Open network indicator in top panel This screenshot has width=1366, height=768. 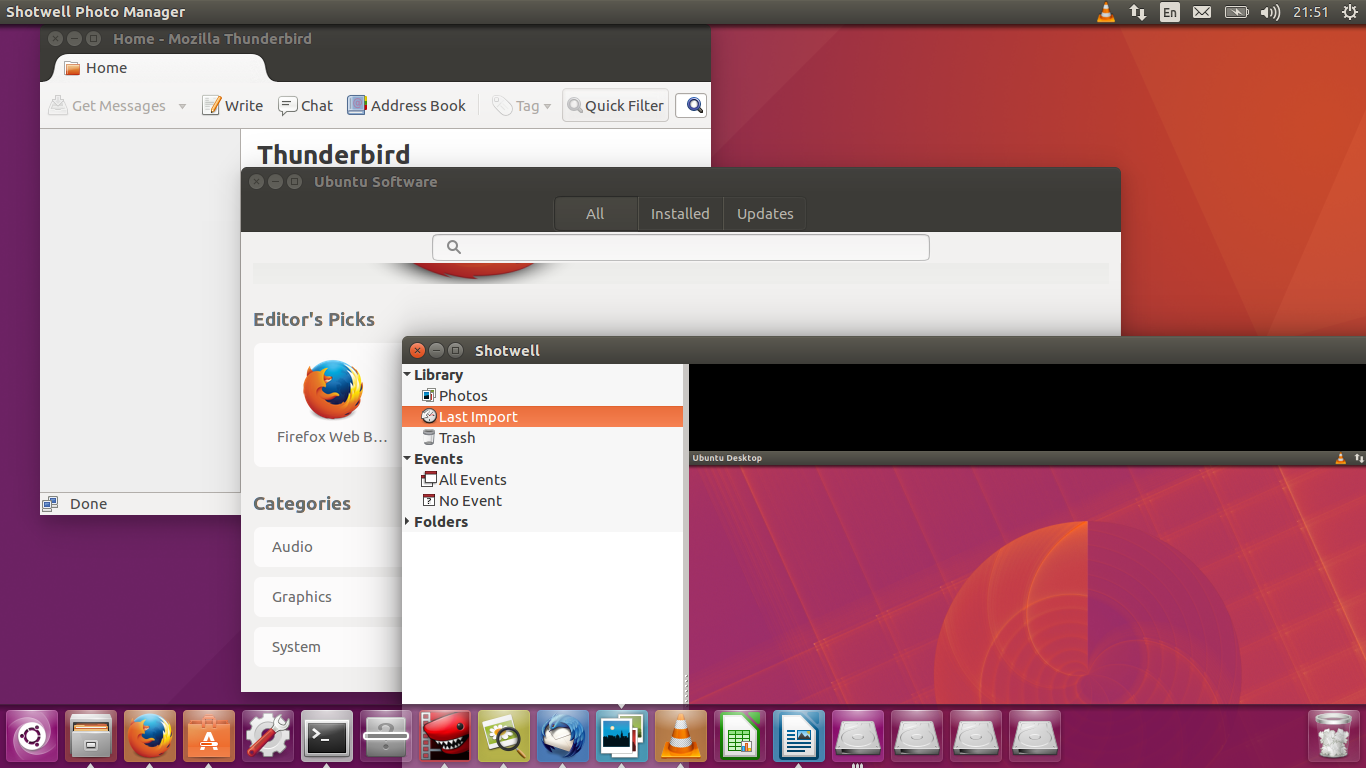(x=1138, y=12)
